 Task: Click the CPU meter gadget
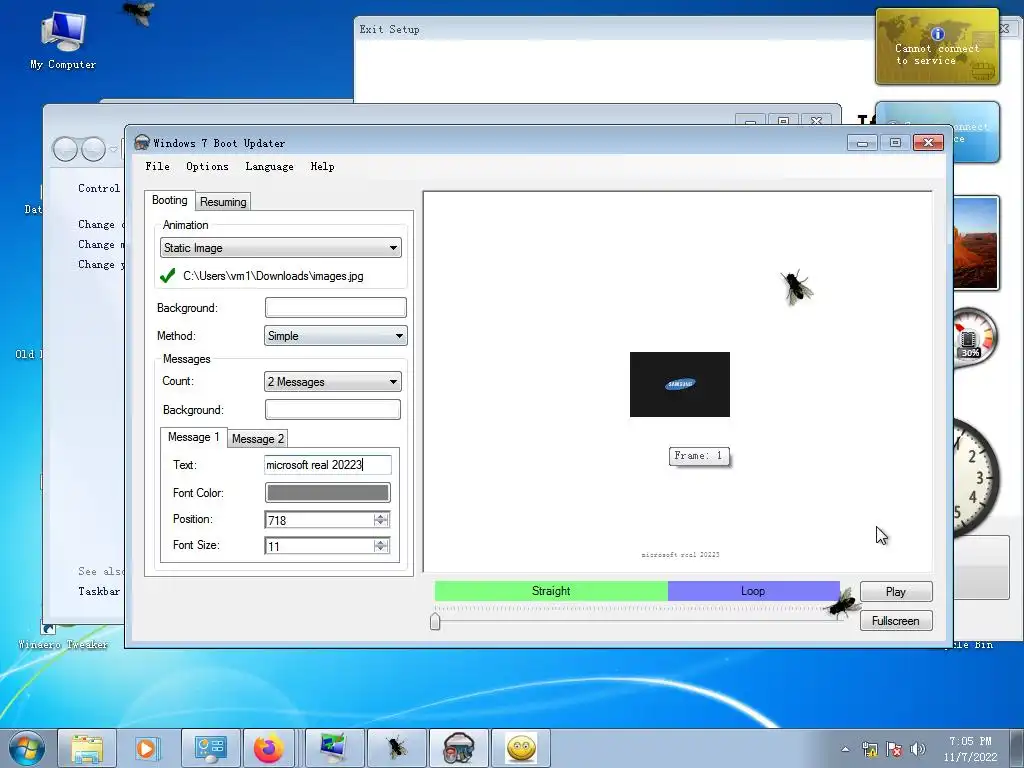[x=975, y=338]
